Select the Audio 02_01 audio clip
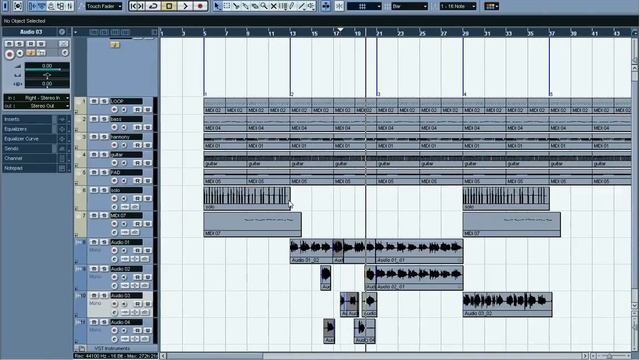 [x=419, y=278]
